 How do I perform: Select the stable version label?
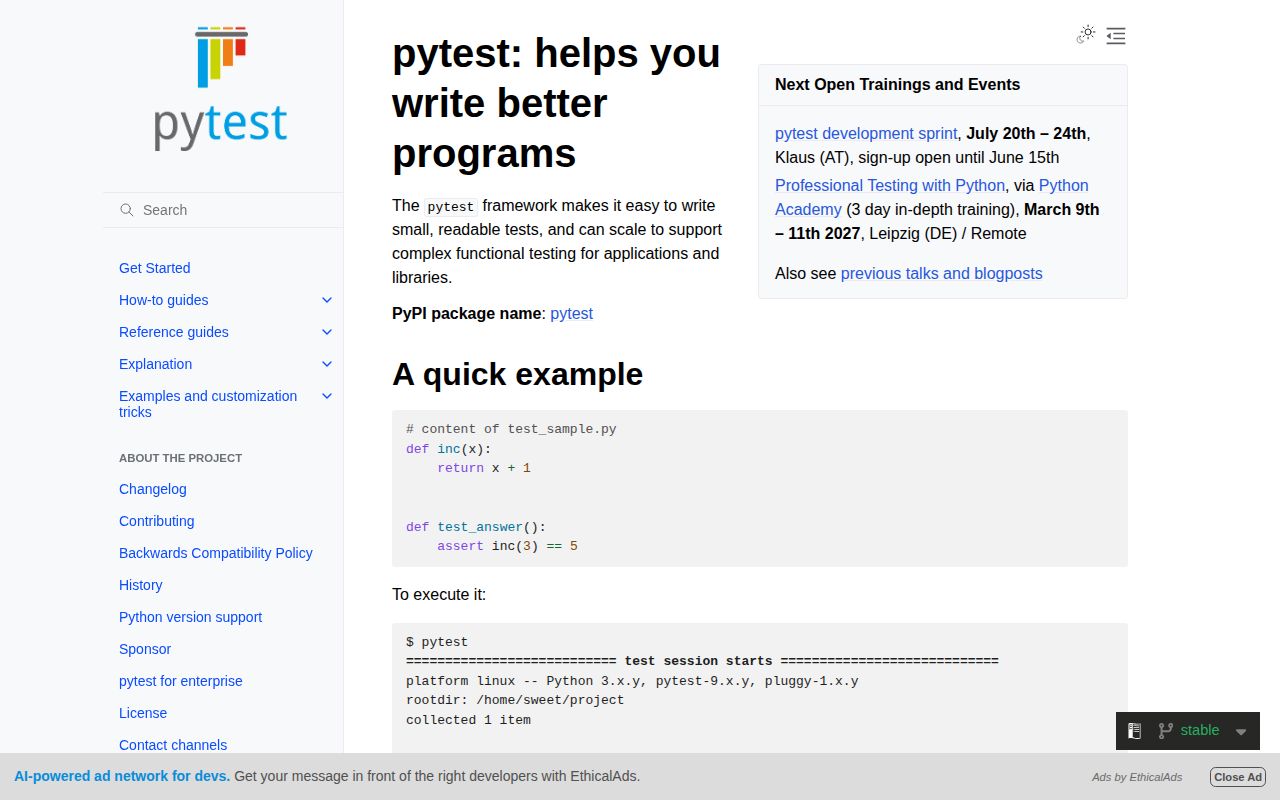1200,730
